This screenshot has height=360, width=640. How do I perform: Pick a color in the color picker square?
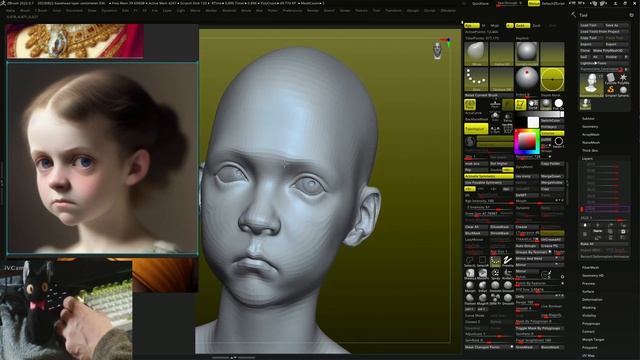[527, 142]
